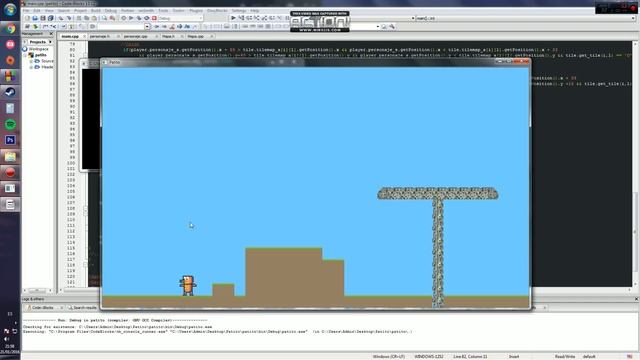The height and width of the screenshot is (360, 640).
Task: Click 'Line 82, Column 11' status entry
Action: pyautogui.click(x=470, y=357)
